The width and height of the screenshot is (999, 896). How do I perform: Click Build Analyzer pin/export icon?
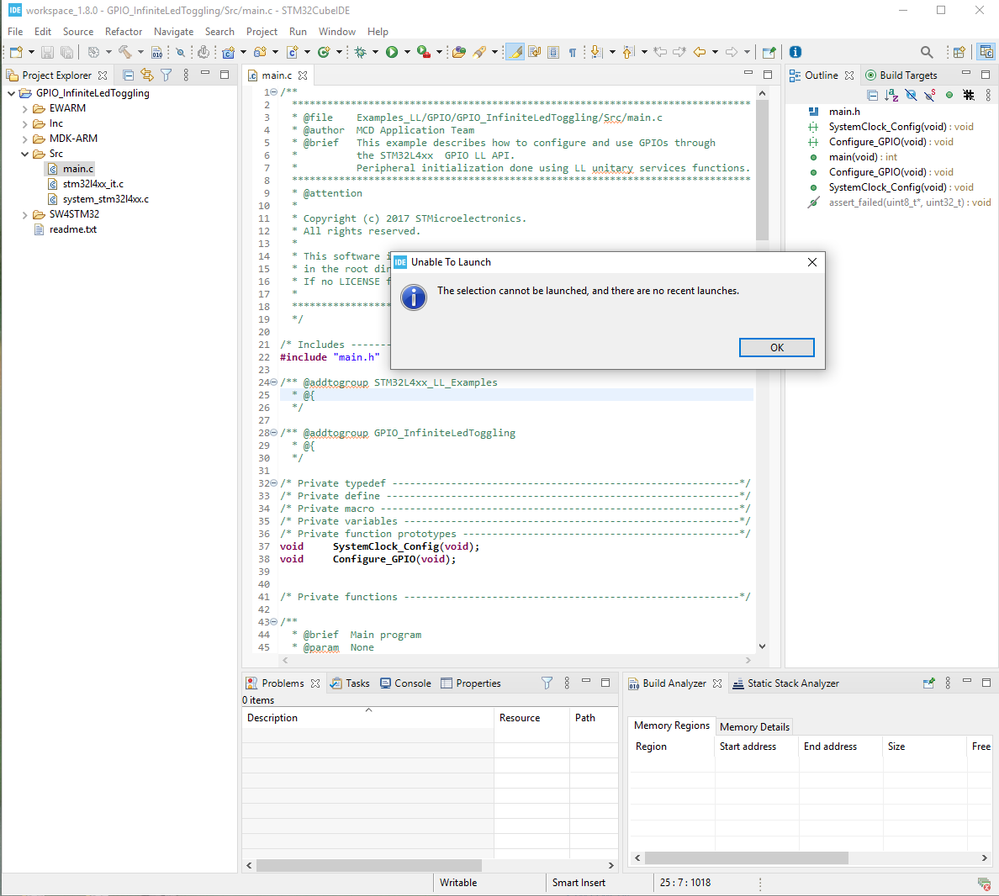pos(929,683)
